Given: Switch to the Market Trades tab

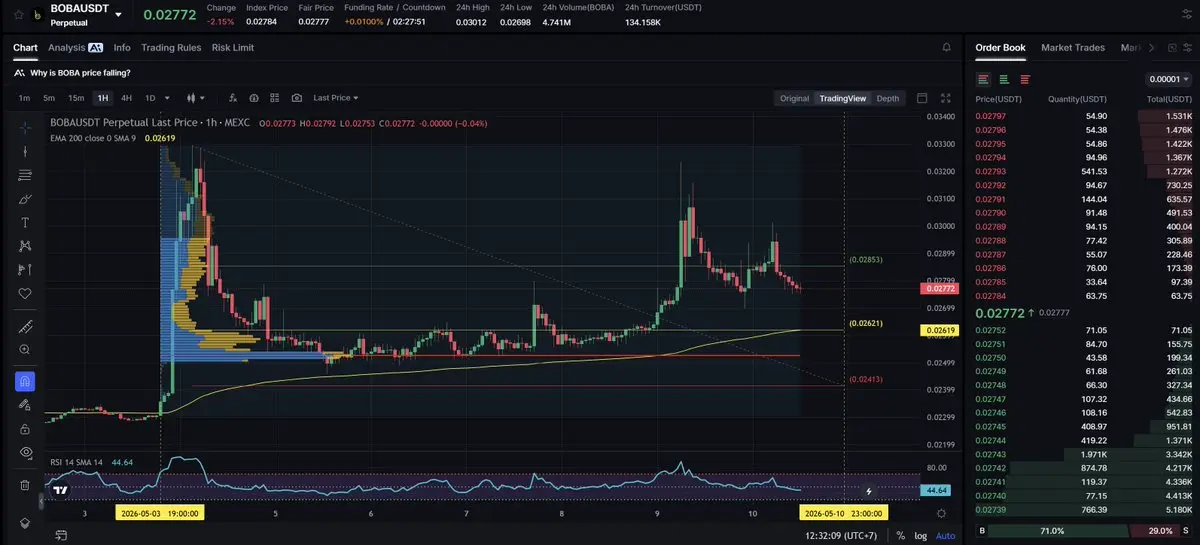Looking at the screenshot, I should 1074,47.
